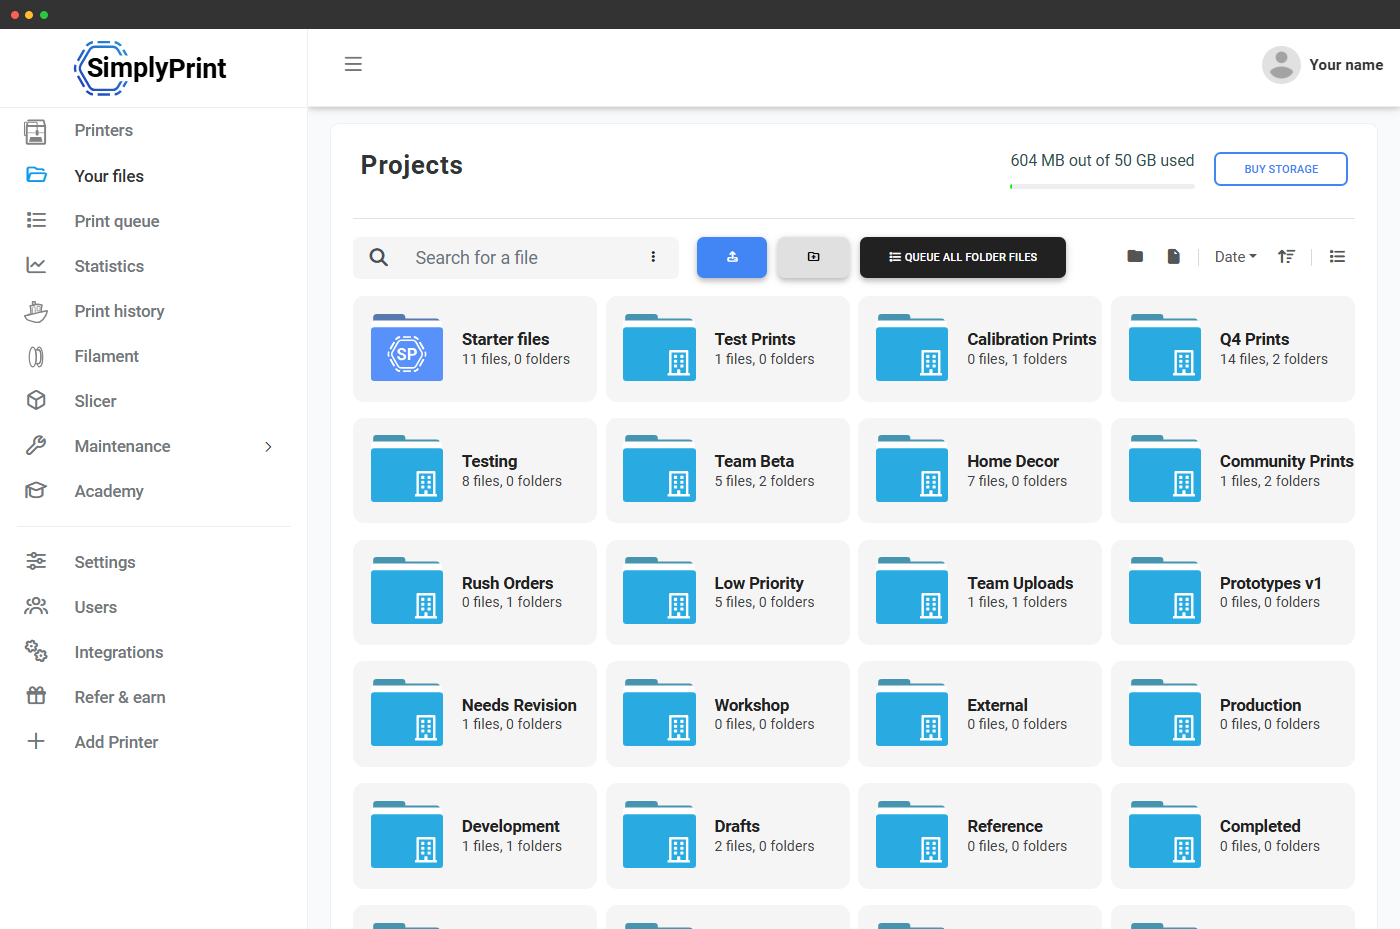Go to Academy page
The image size is (1400, 929).
[x=109, y=491]
